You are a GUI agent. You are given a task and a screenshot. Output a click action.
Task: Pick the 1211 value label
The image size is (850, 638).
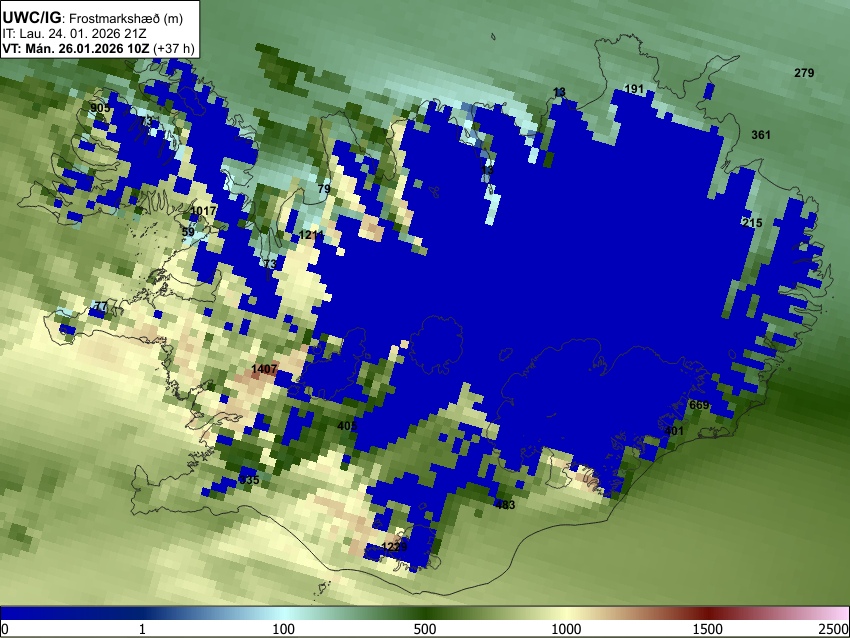coord(311,235)
